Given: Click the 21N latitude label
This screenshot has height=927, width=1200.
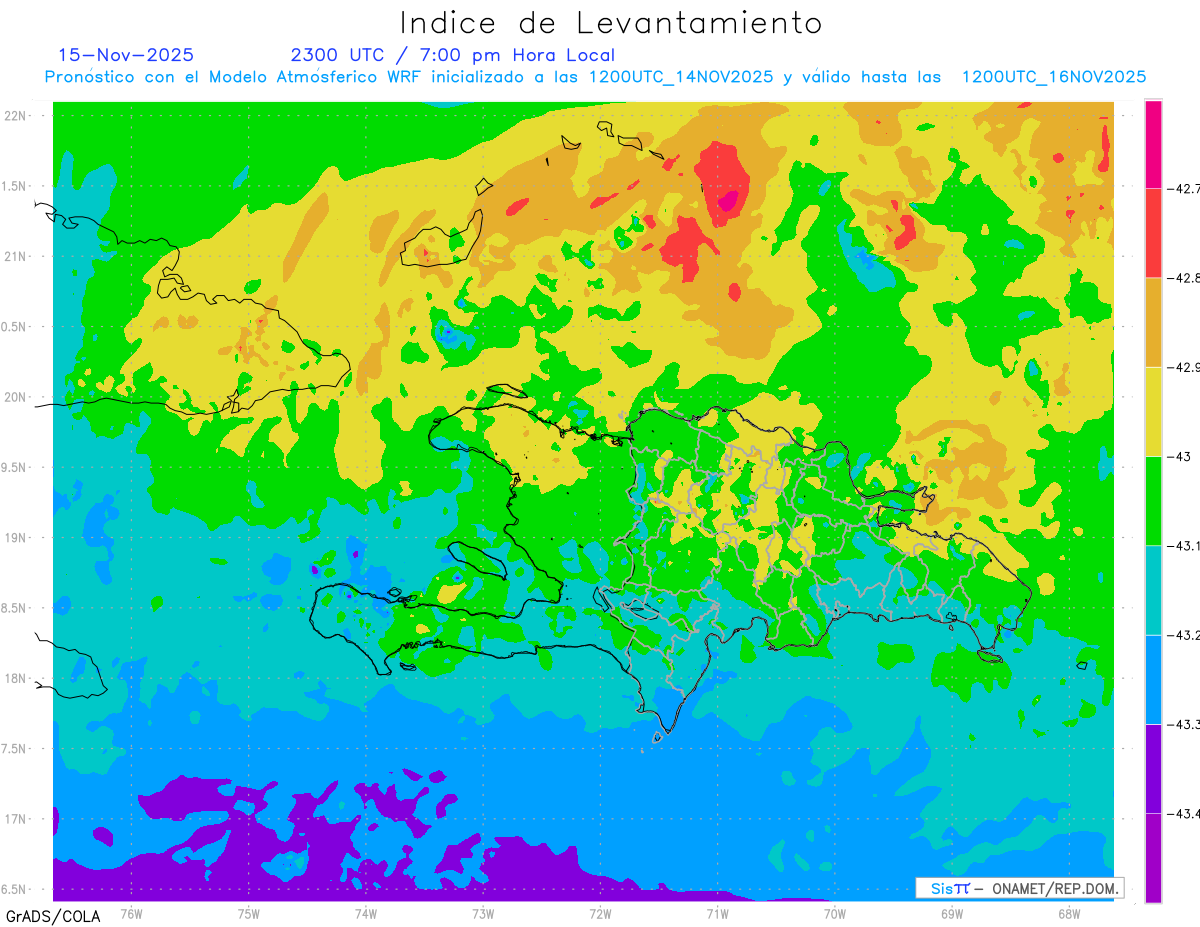Looking at the screenshot, I should pyautogui.click(x=16, y=257).
